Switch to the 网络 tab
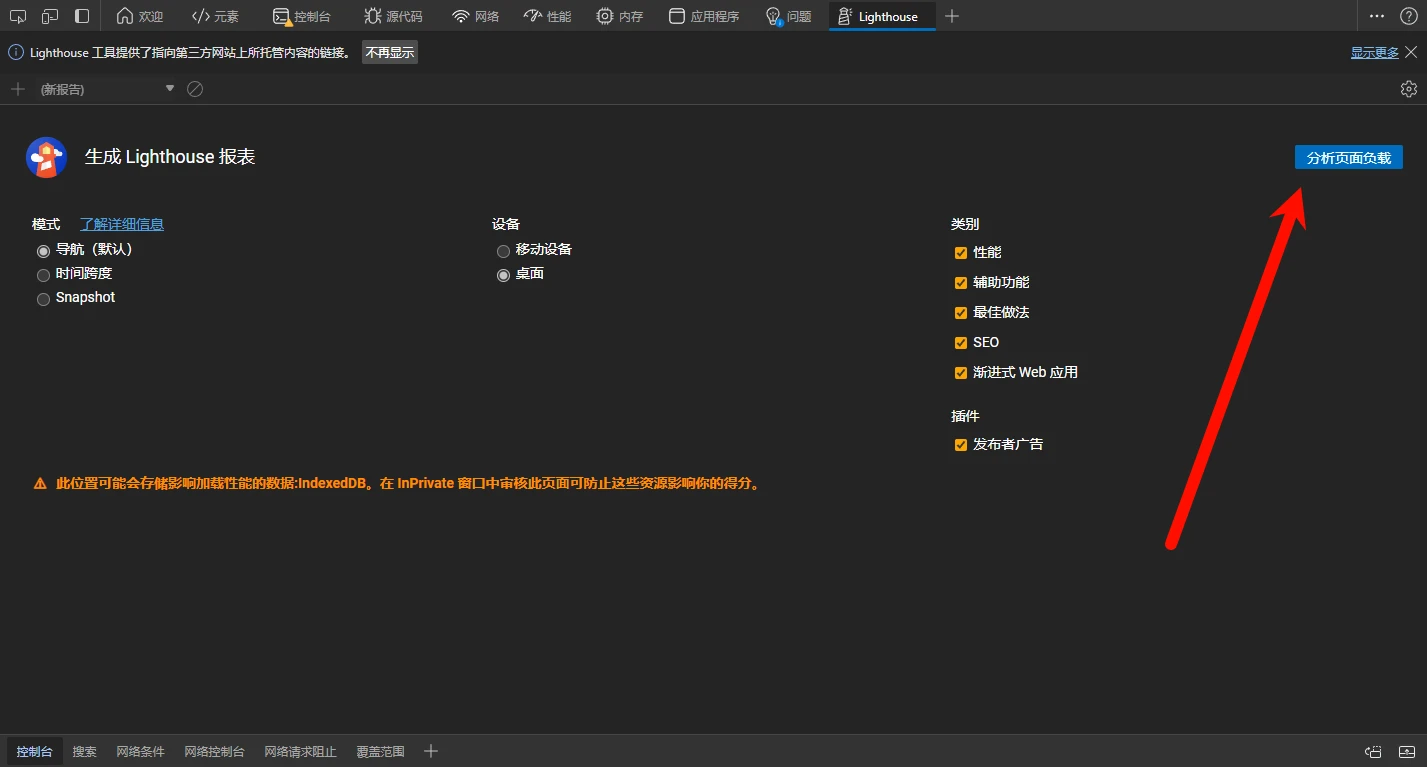 (475, 16)
